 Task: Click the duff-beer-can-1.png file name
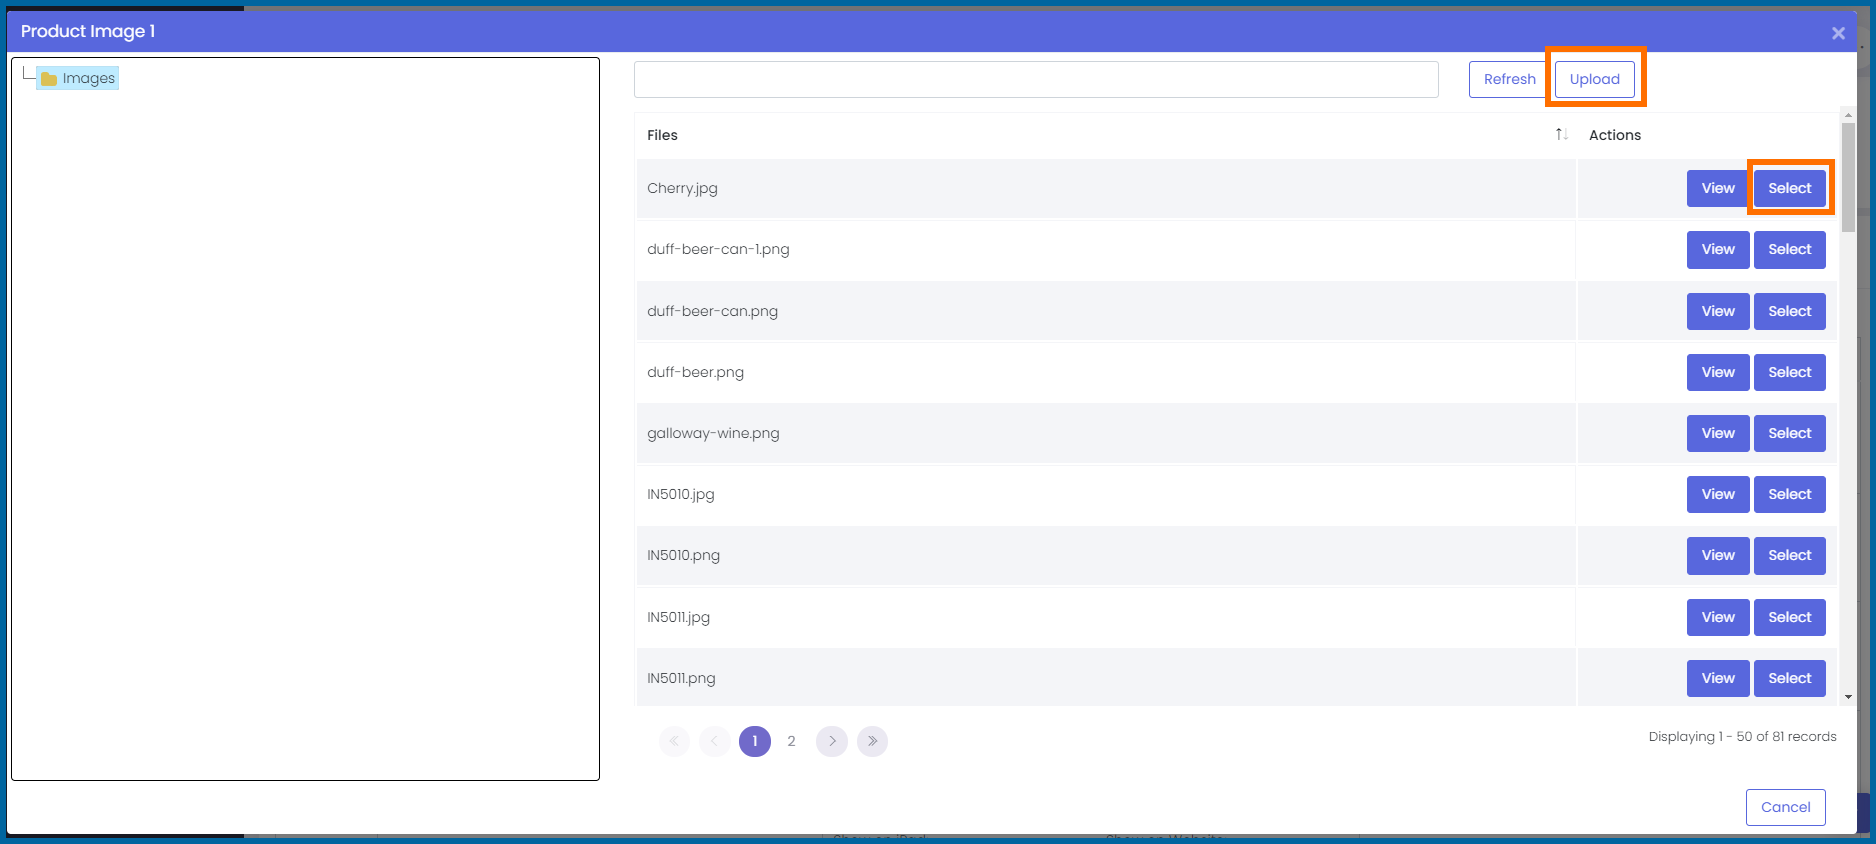pyautogui.click(x=718, y=249)
